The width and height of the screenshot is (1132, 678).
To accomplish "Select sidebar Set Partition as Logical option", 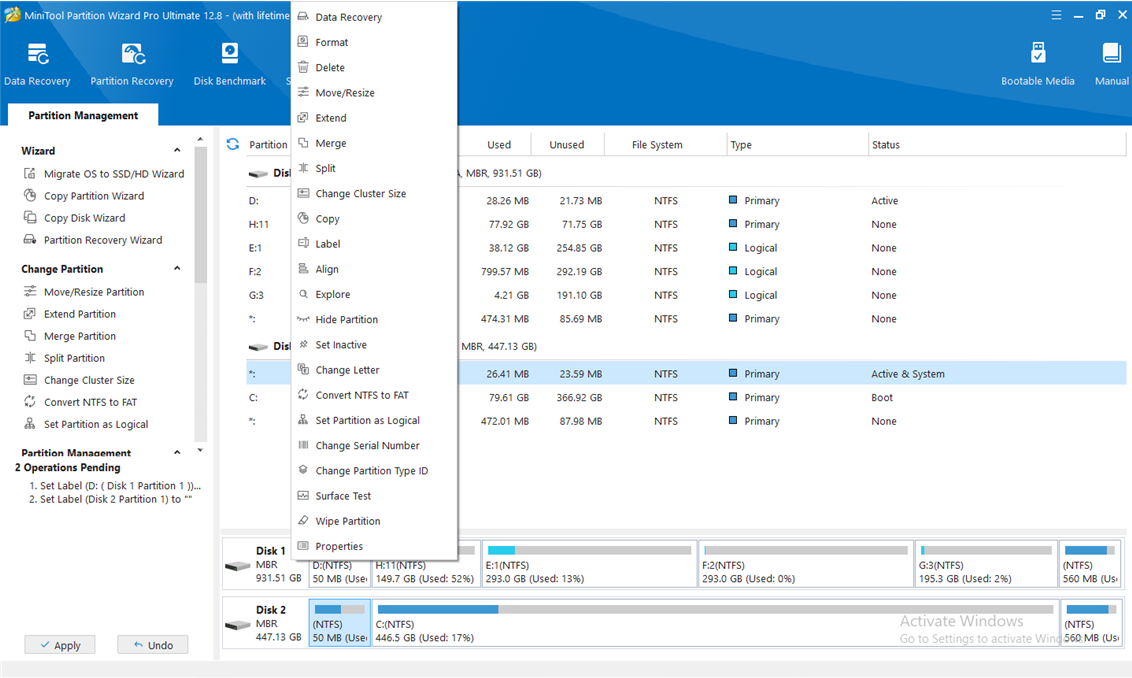I will [x=87, y=425].
